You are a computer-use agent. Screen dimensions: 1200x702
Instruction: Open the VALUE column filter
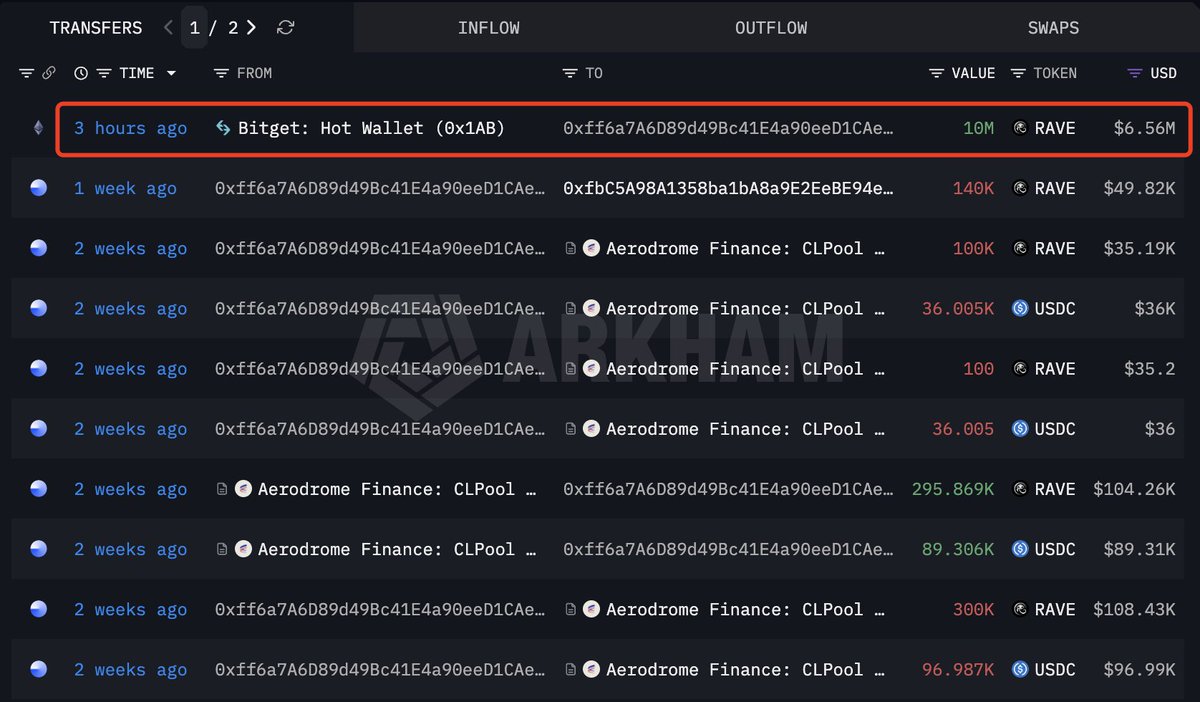[x=937, y=73]
